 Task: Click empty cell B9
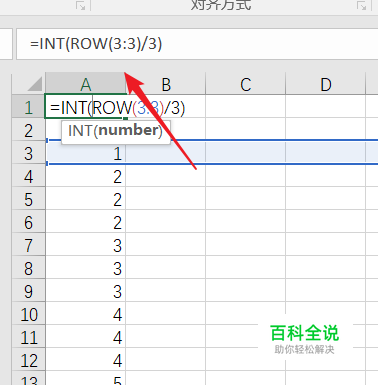click(x=166, y=291)
